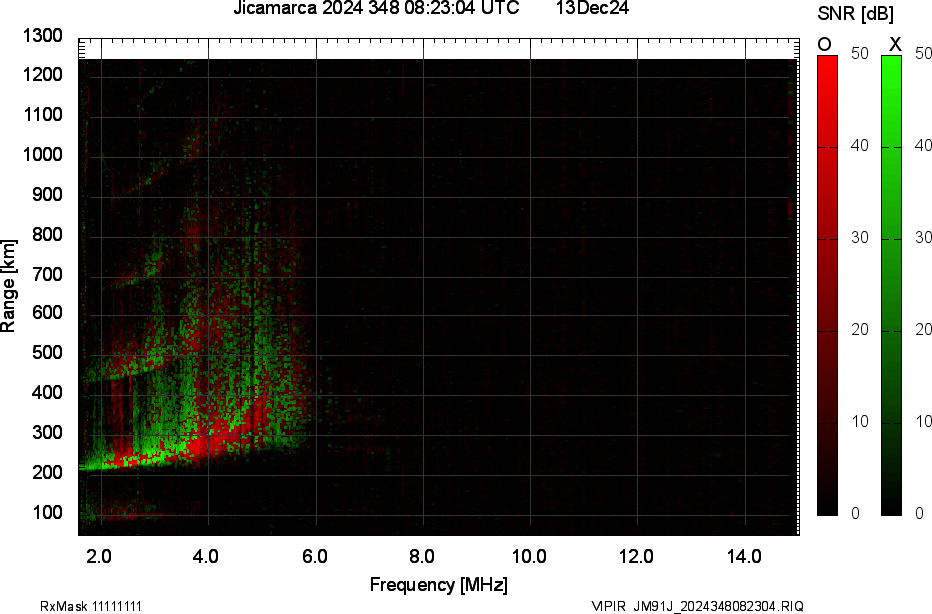932x614 pixels.
Task: Click the 12.0 frequency tick label
Action: pyautogui.click(x=637, y=557)
